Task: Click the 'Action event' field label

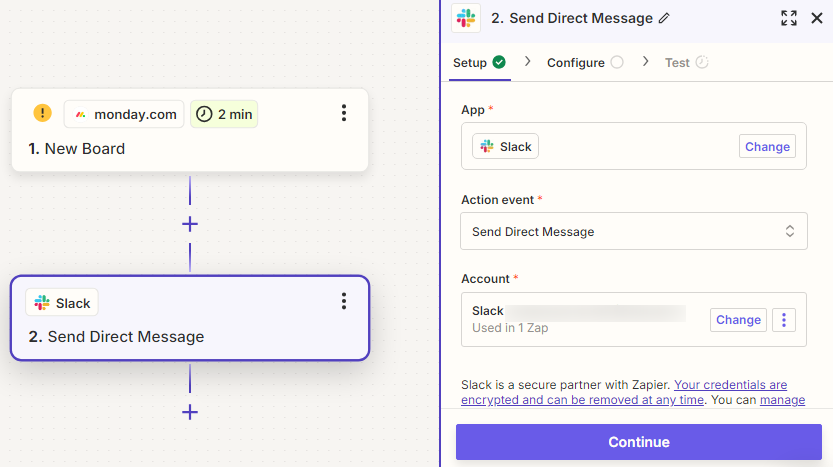Action: pos(497,200)
